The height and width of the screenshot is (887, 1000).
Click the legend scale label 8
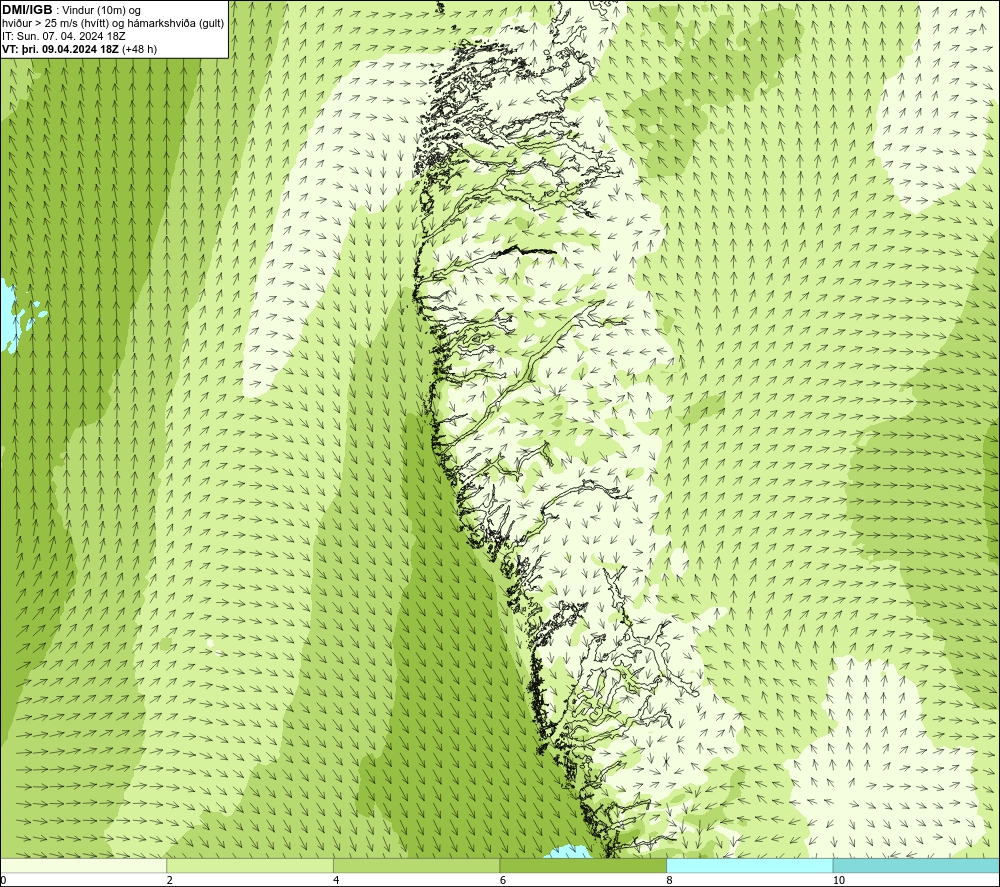(x=669, y=880)
